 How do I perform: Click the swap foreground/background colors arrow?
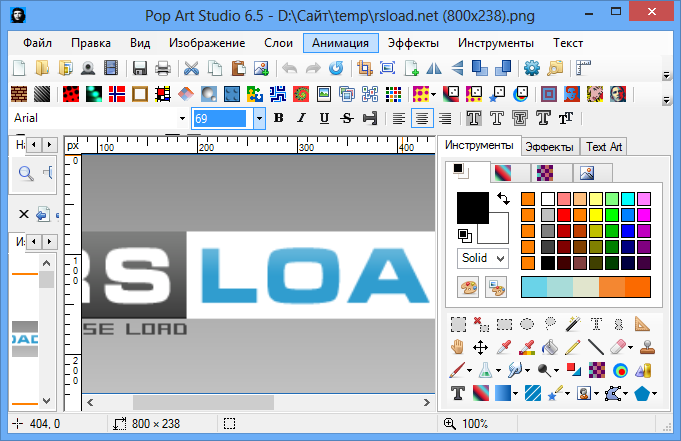pyautogui.click(x=503, y=199)
